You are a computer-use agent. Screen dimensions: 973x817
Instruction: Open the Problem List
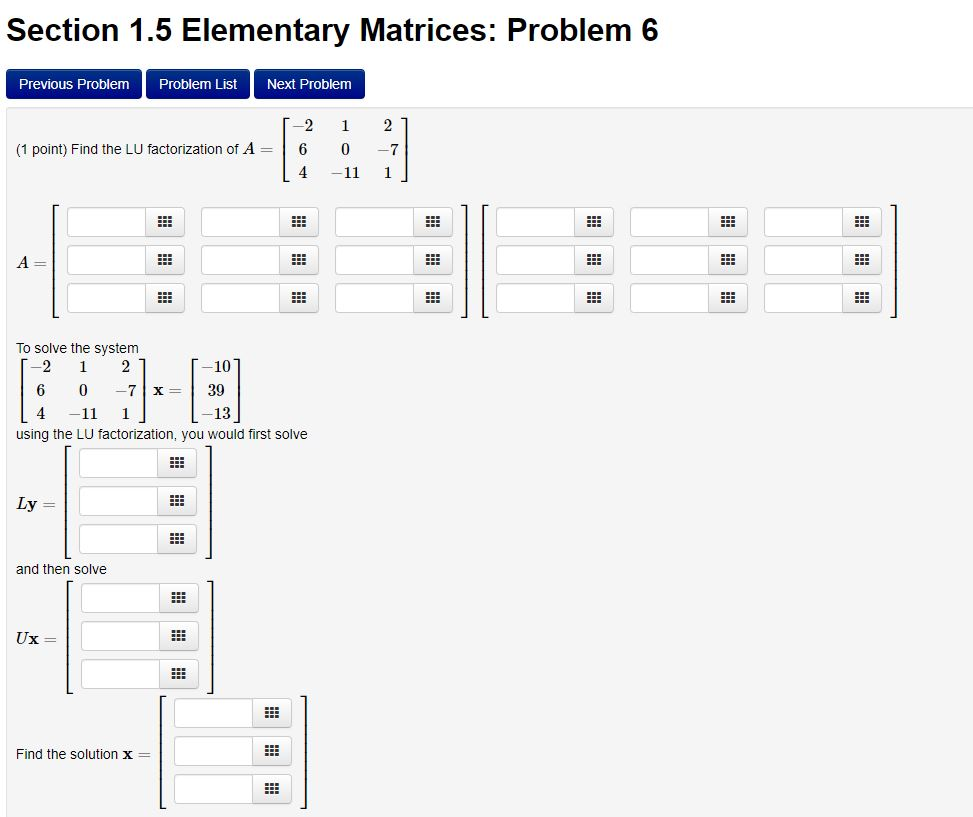coord(197,84)
